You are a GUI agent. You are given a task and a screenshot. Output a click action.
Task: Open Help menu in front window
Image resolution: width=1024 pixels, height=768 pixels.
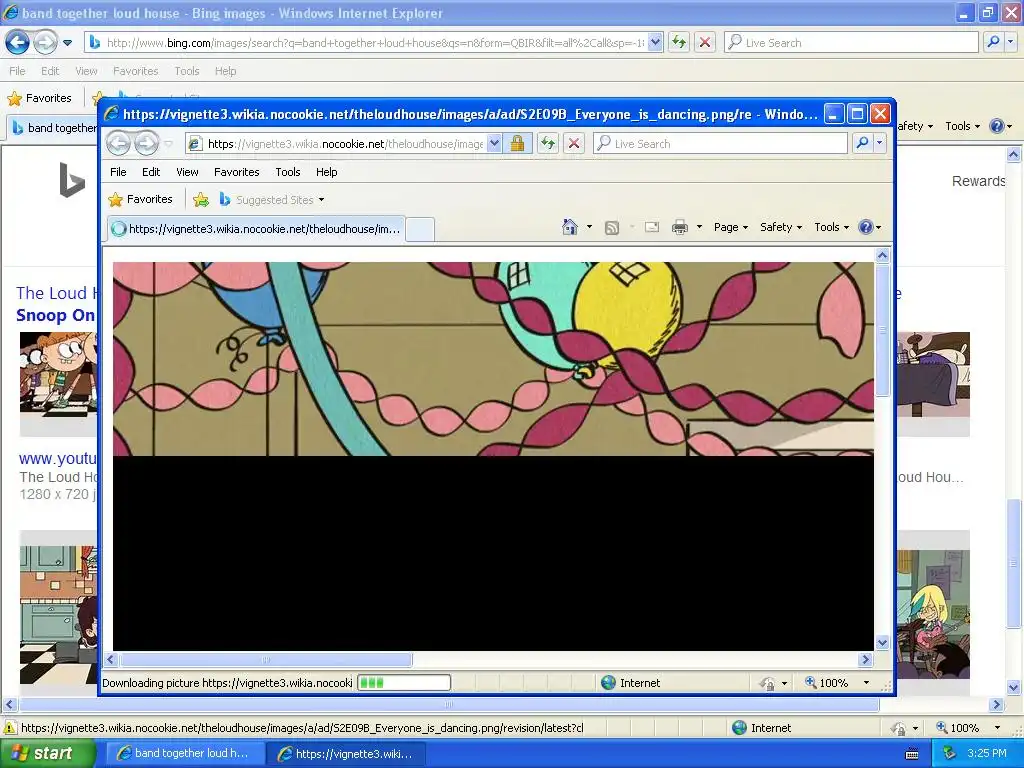(x=327, y=172)
